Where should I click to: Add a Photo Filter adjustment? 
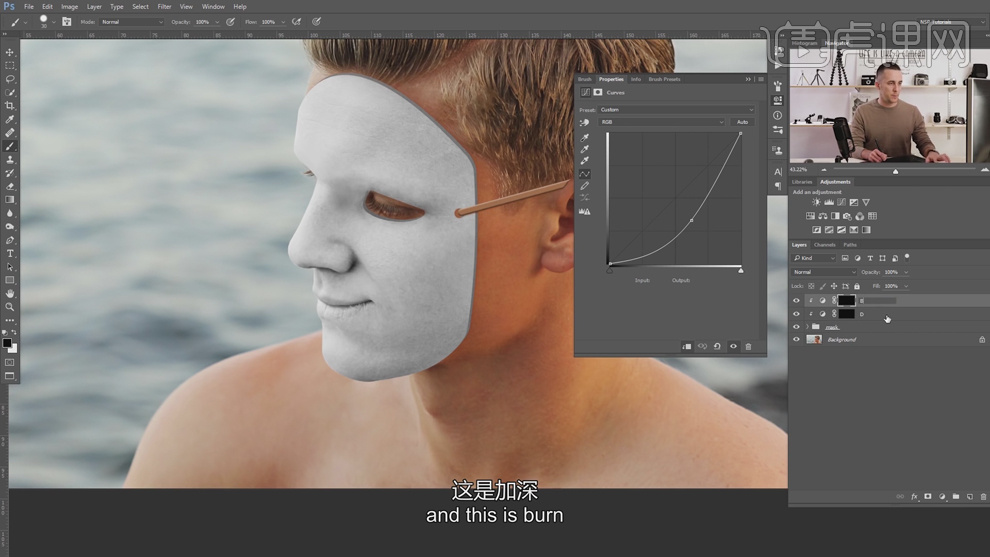pyautogui.click(x=847, y=216)
